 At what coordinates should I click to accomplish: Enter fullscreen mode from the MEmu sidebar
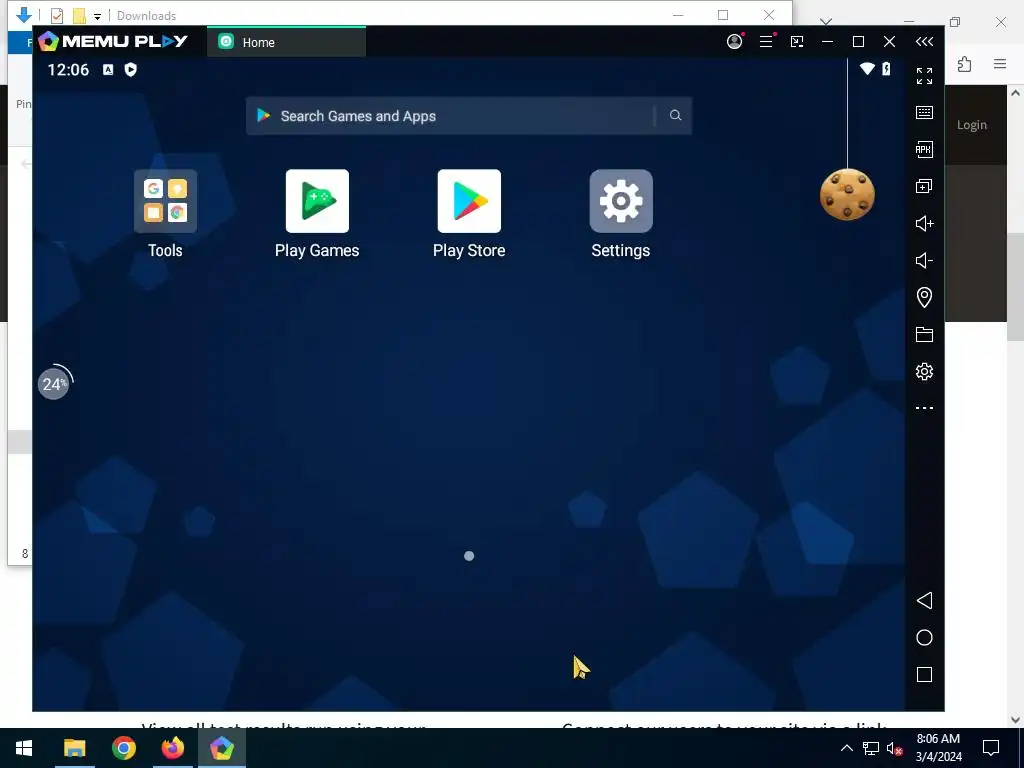[x=924, y=76]
